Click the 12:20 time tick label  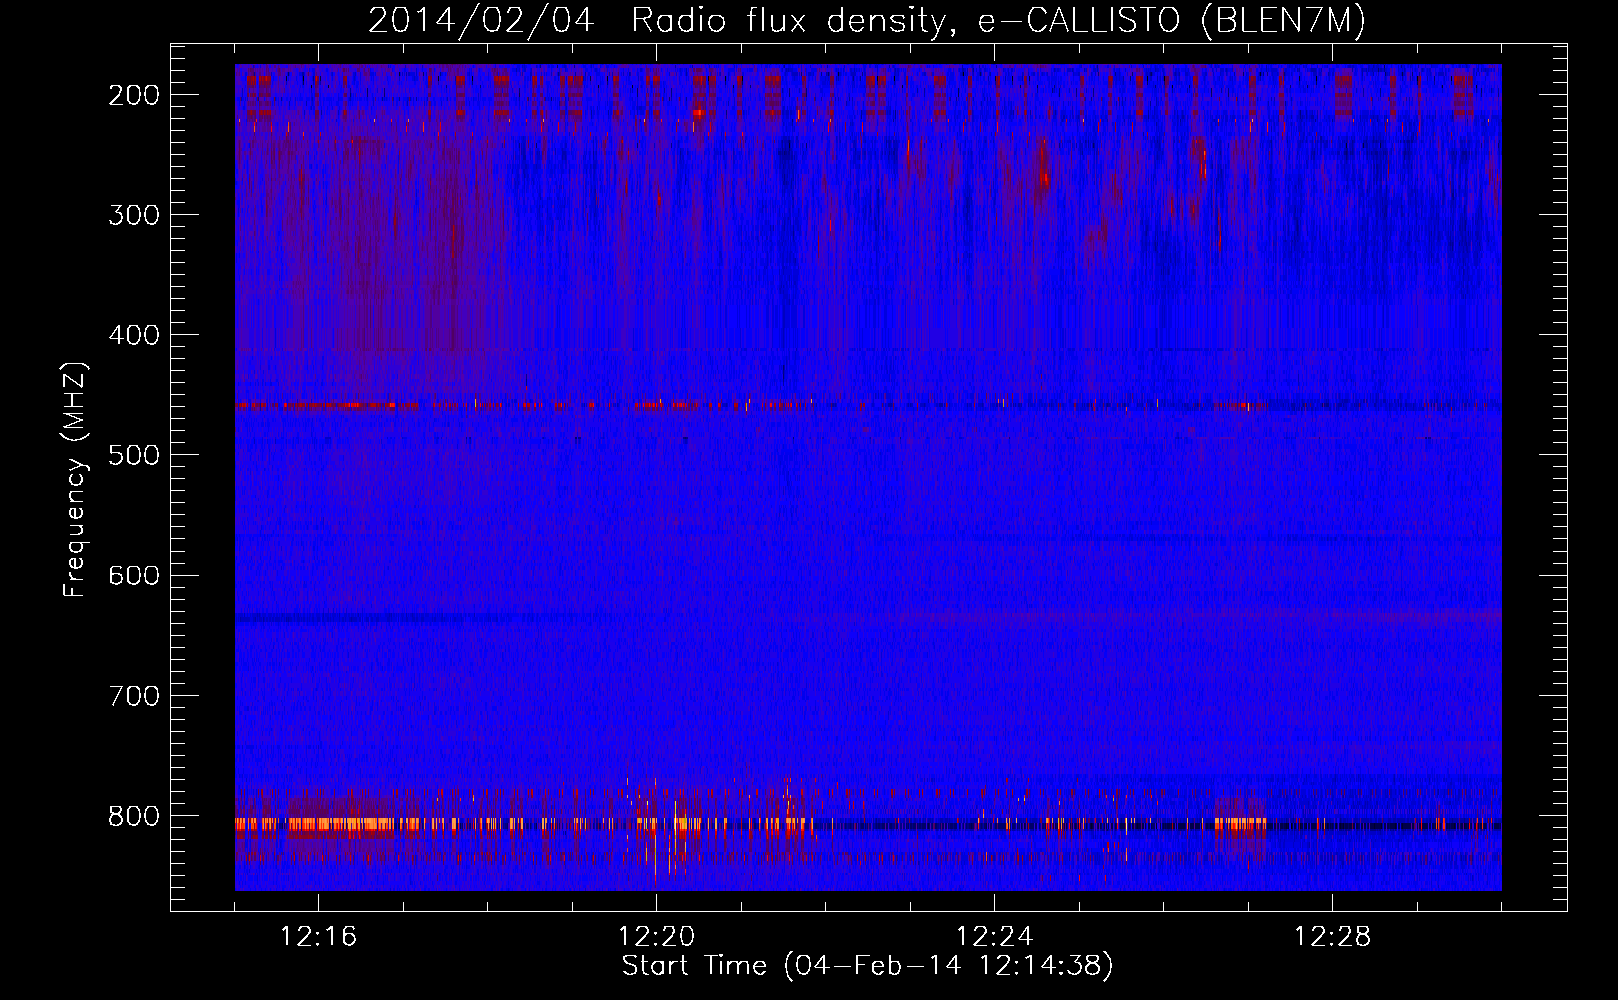(x=656, y=937)
